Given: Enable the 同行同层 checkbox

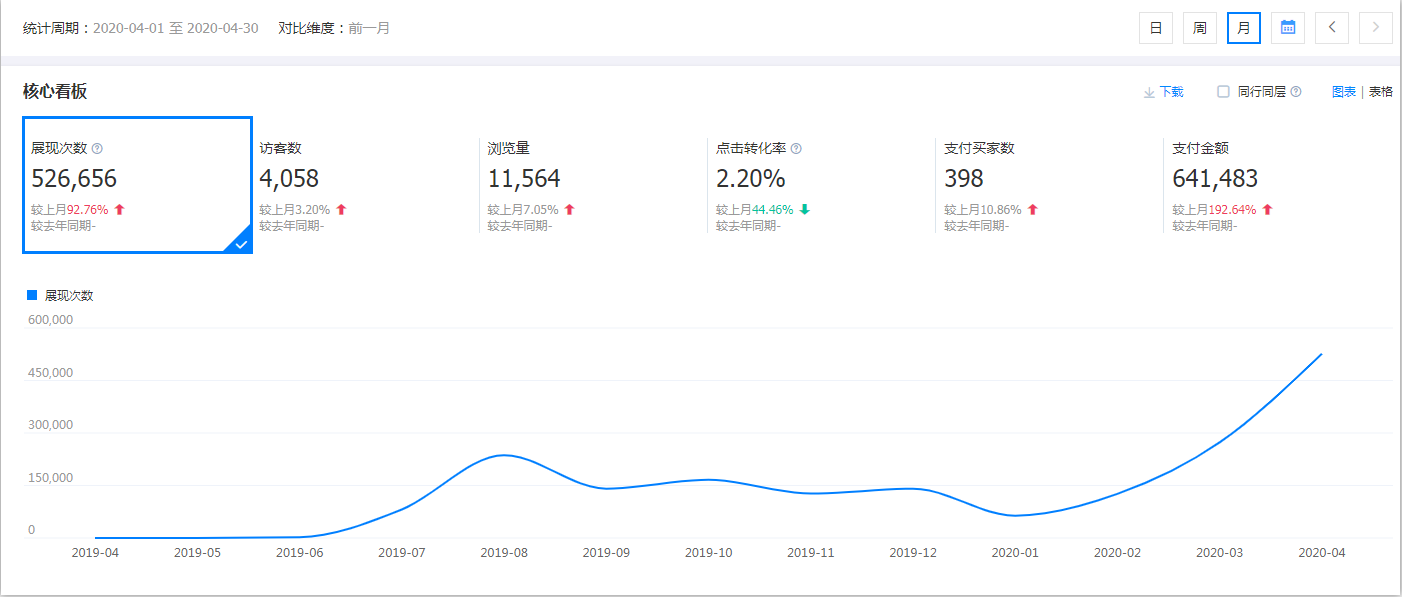Looking at the screenshot, I should pyautogui.click(x=1223, y=92).
